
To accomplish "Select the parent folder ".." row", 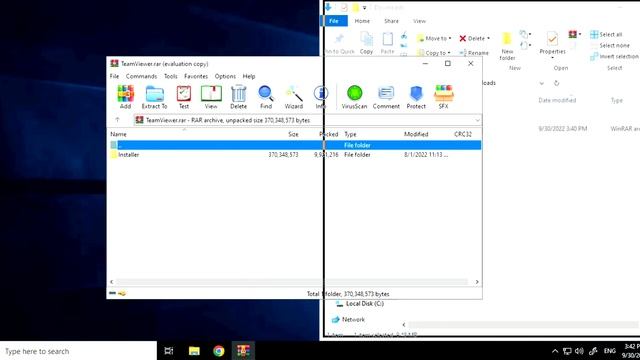I will (x=295, y=145).
